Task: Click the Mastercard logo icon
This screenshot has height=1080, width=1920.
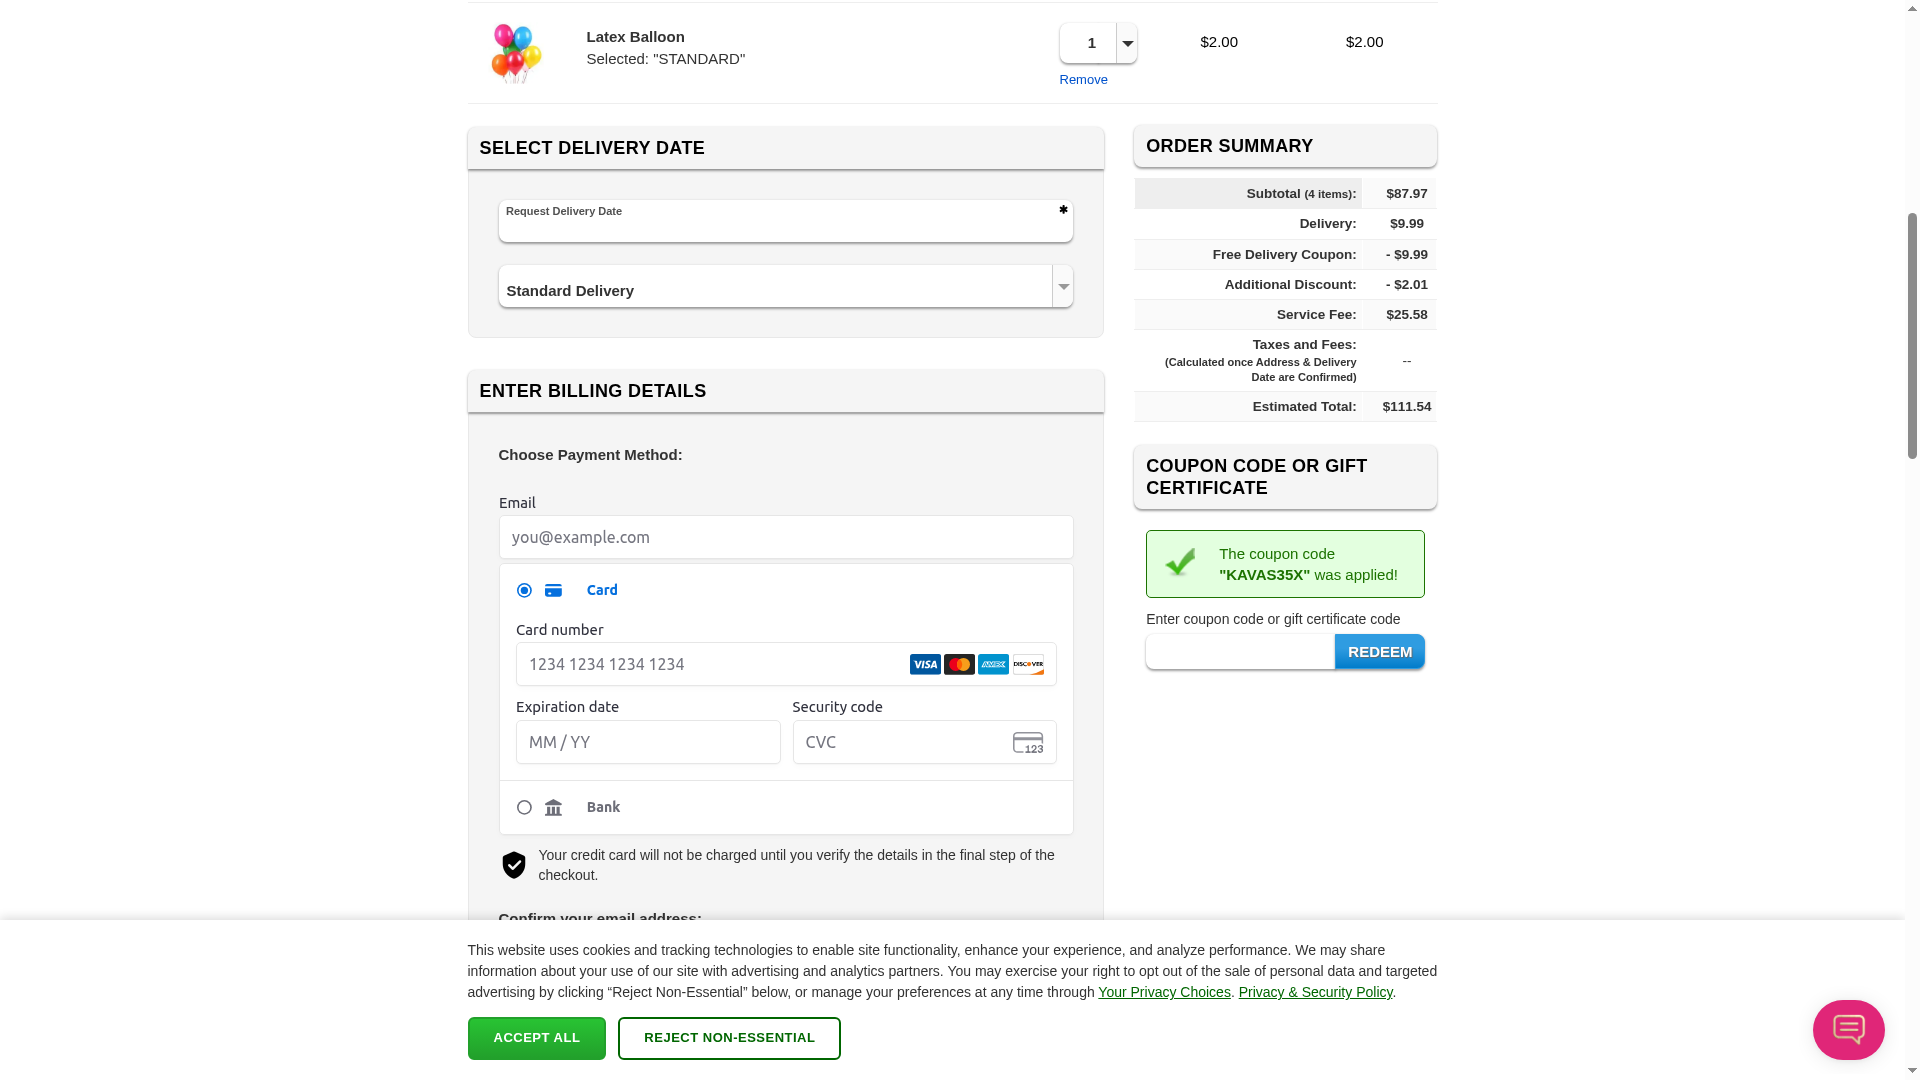Action: [x=959, y=665]
